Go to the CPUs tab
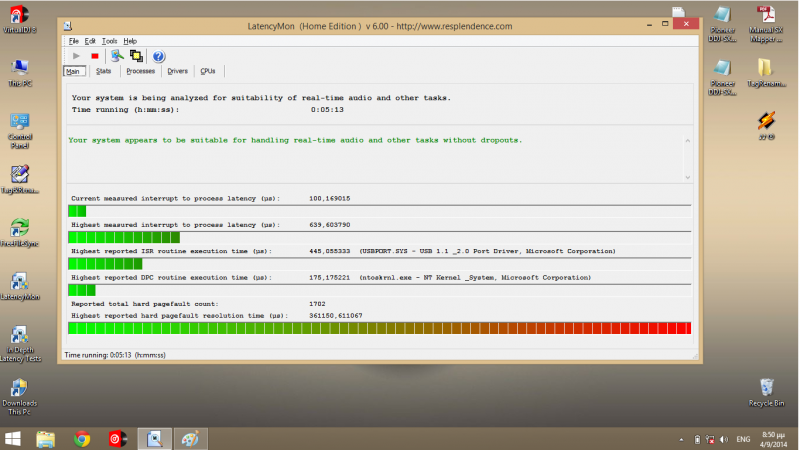This screenshot has height=450, width=800. [208, 71]
